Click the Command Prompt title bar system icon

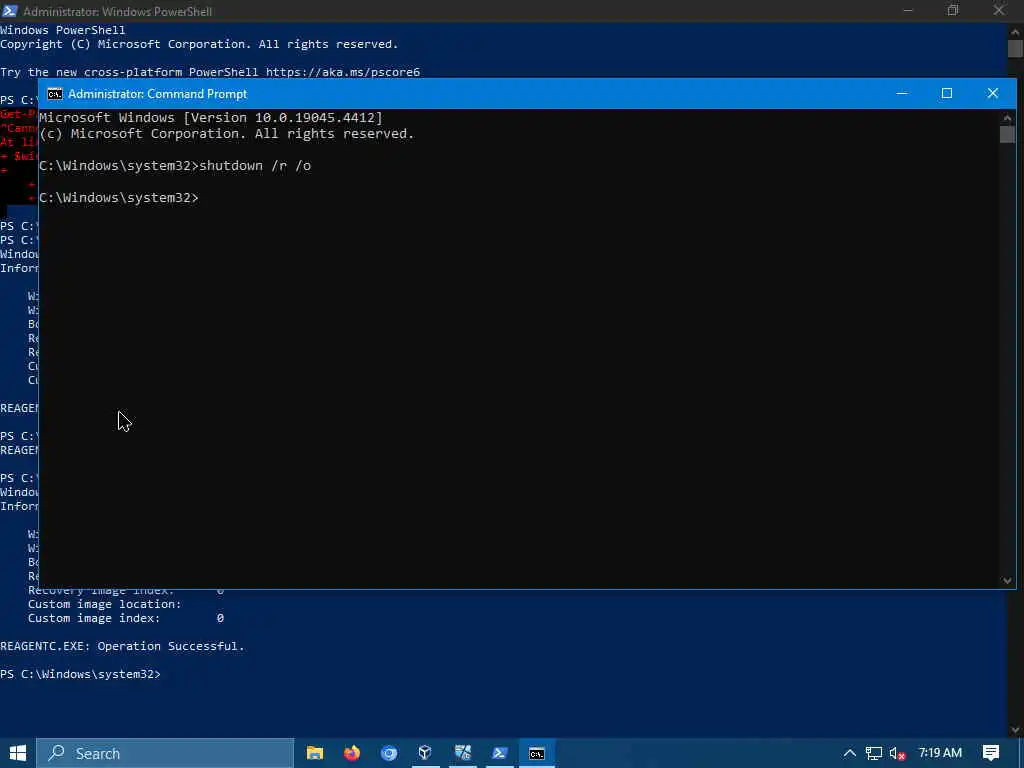coord(56,94)
